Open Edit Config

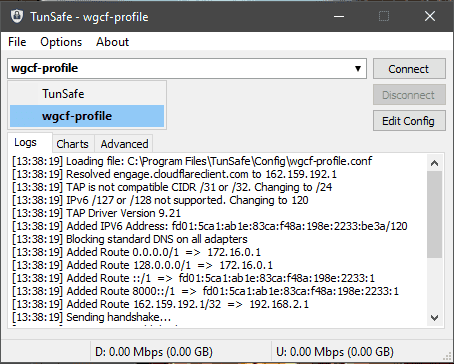click(409, 121)
